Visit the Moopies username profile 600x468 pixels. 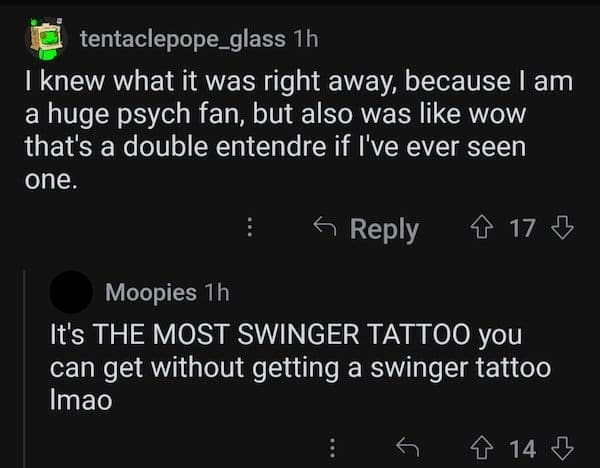(x=151, y=292)
